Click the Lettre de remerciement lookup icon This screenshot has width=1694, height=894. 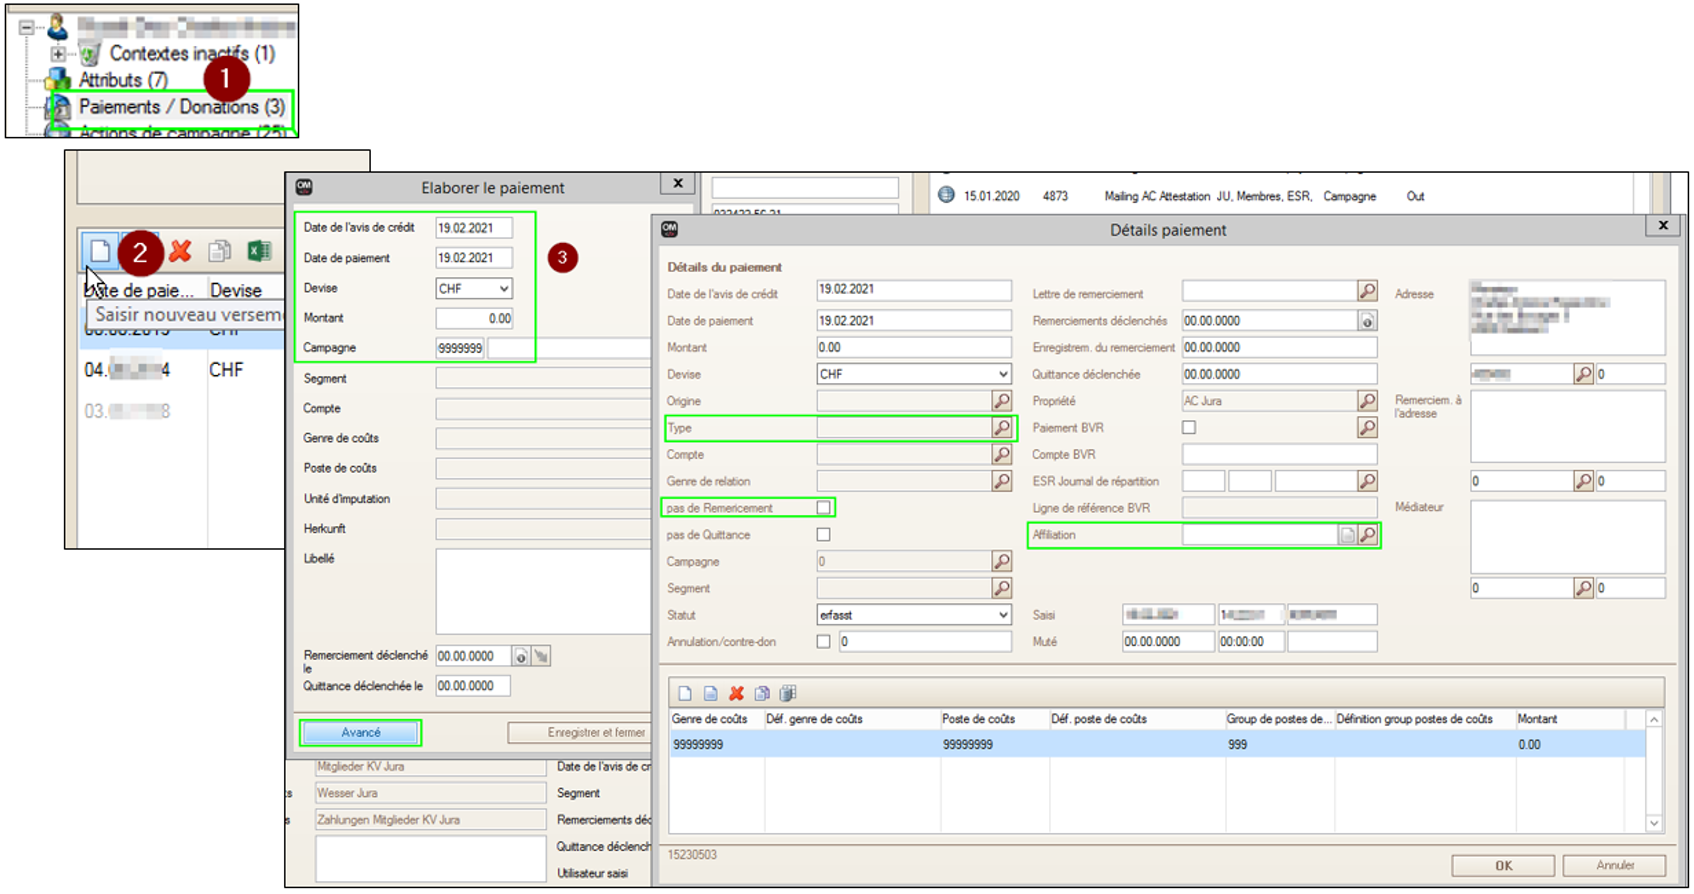1367,291
